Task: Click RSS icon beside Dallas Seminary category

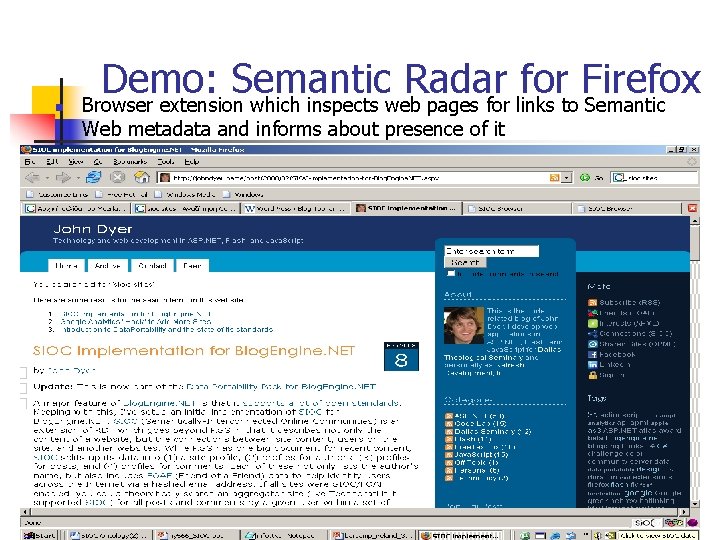Action: pos(449,432)
